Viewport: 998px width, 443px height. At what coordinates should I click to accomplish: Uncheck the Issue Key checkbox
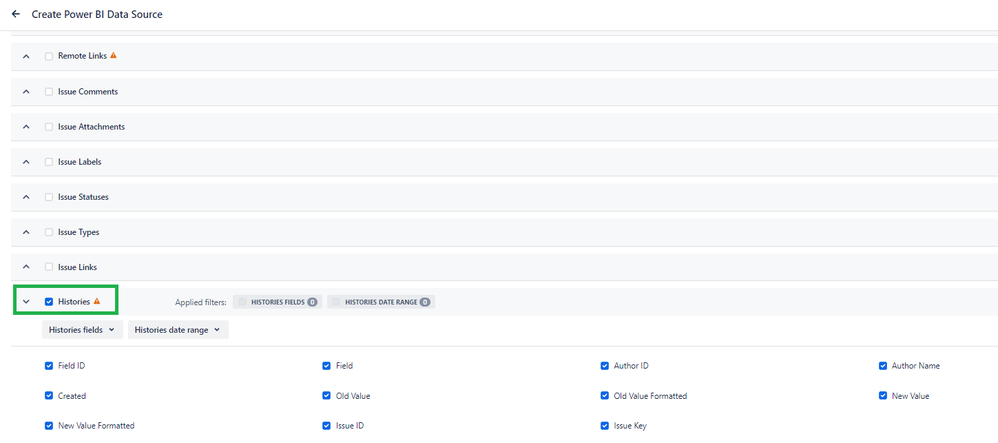[605, 425]
